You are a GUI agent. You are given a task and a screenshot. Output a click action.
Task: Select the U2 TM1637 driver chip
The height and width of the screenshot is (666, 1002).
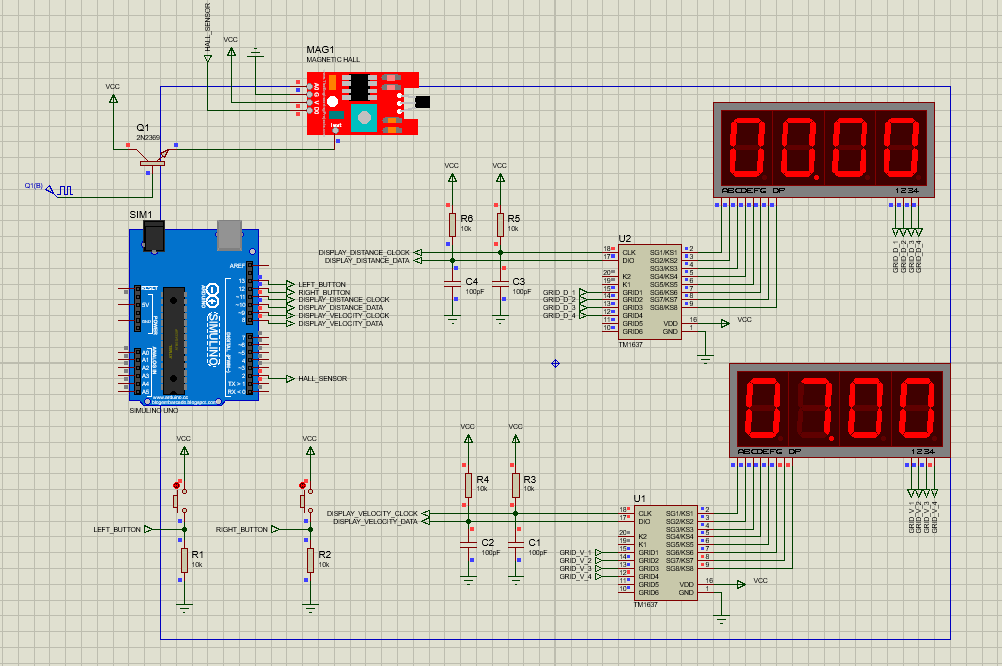tap(649, 291)
